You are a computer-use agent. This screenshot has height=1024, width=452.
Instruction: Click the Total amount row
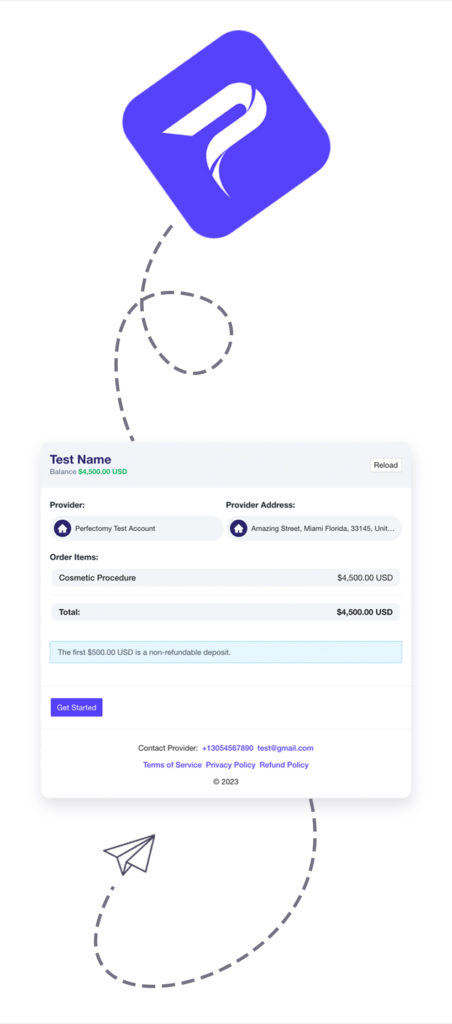click(226, 613)
